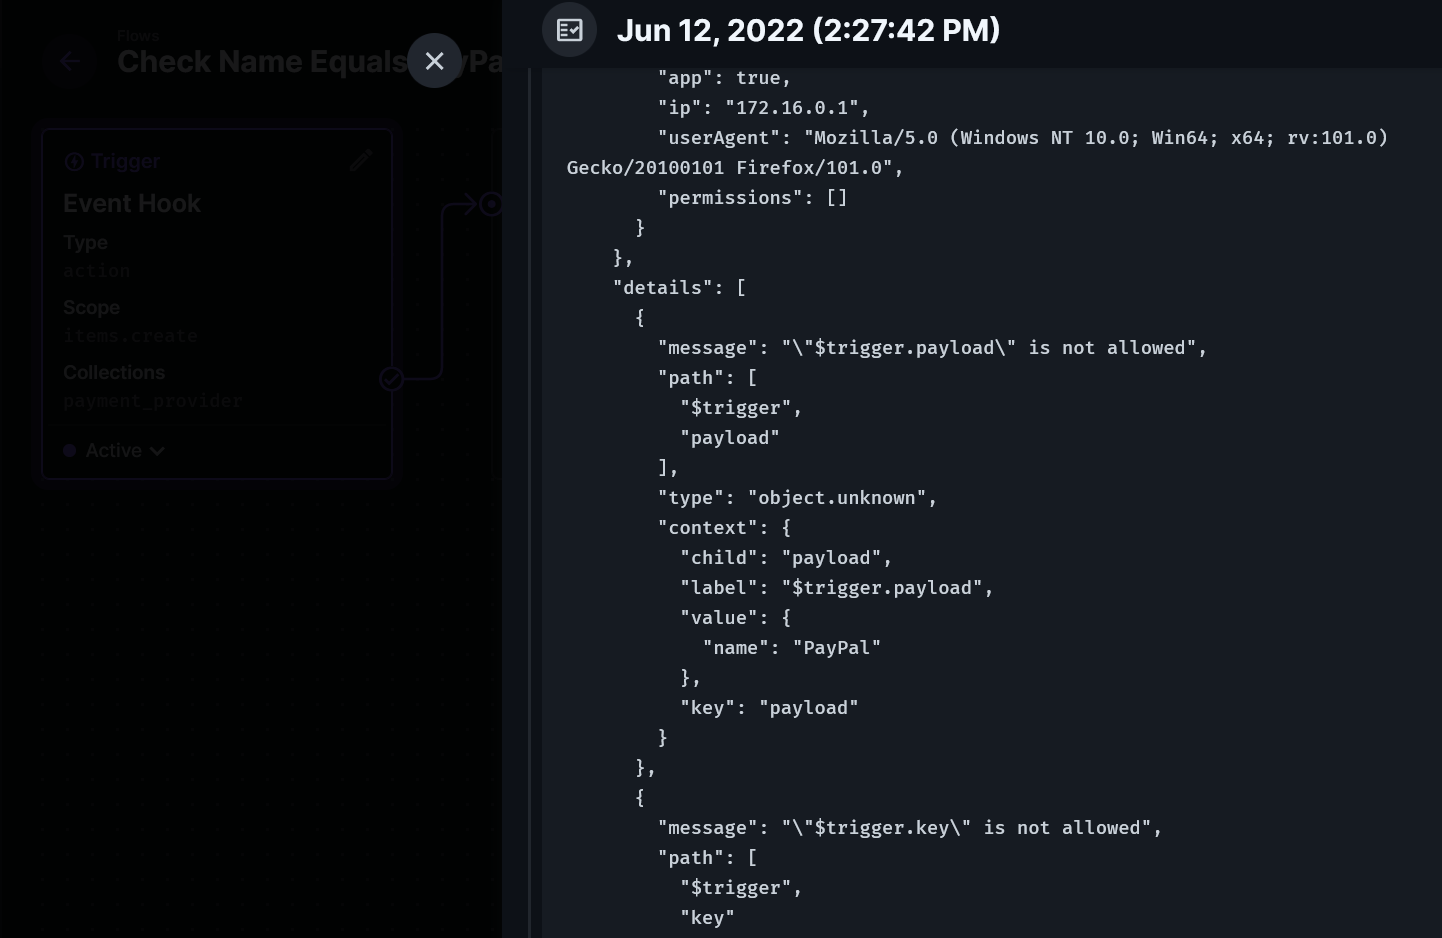
Task: Select the checkmark resolve connector on the trigger
Action: pyautogui.click(x=391, y=379)
